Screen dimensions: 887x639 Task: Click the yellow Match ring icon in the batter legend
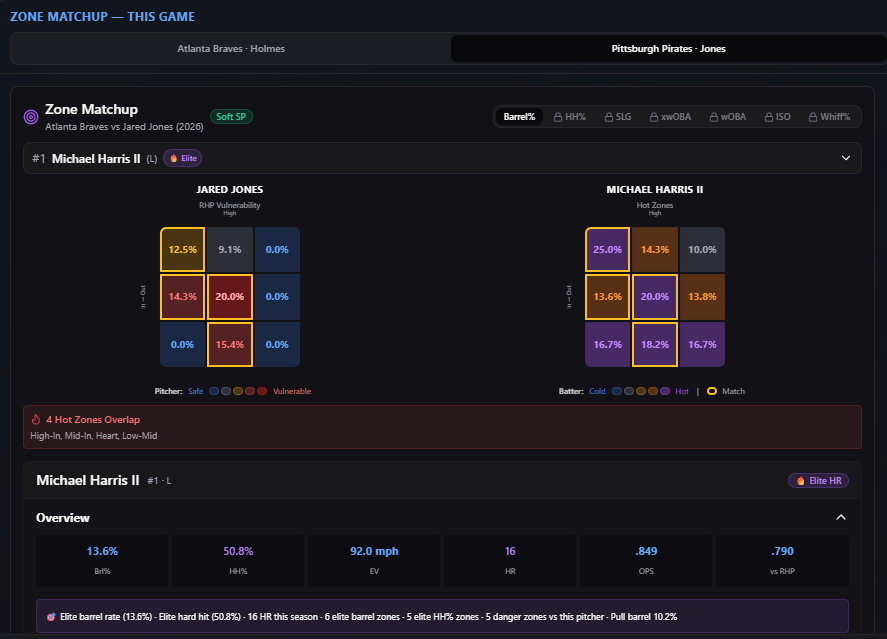712,391
